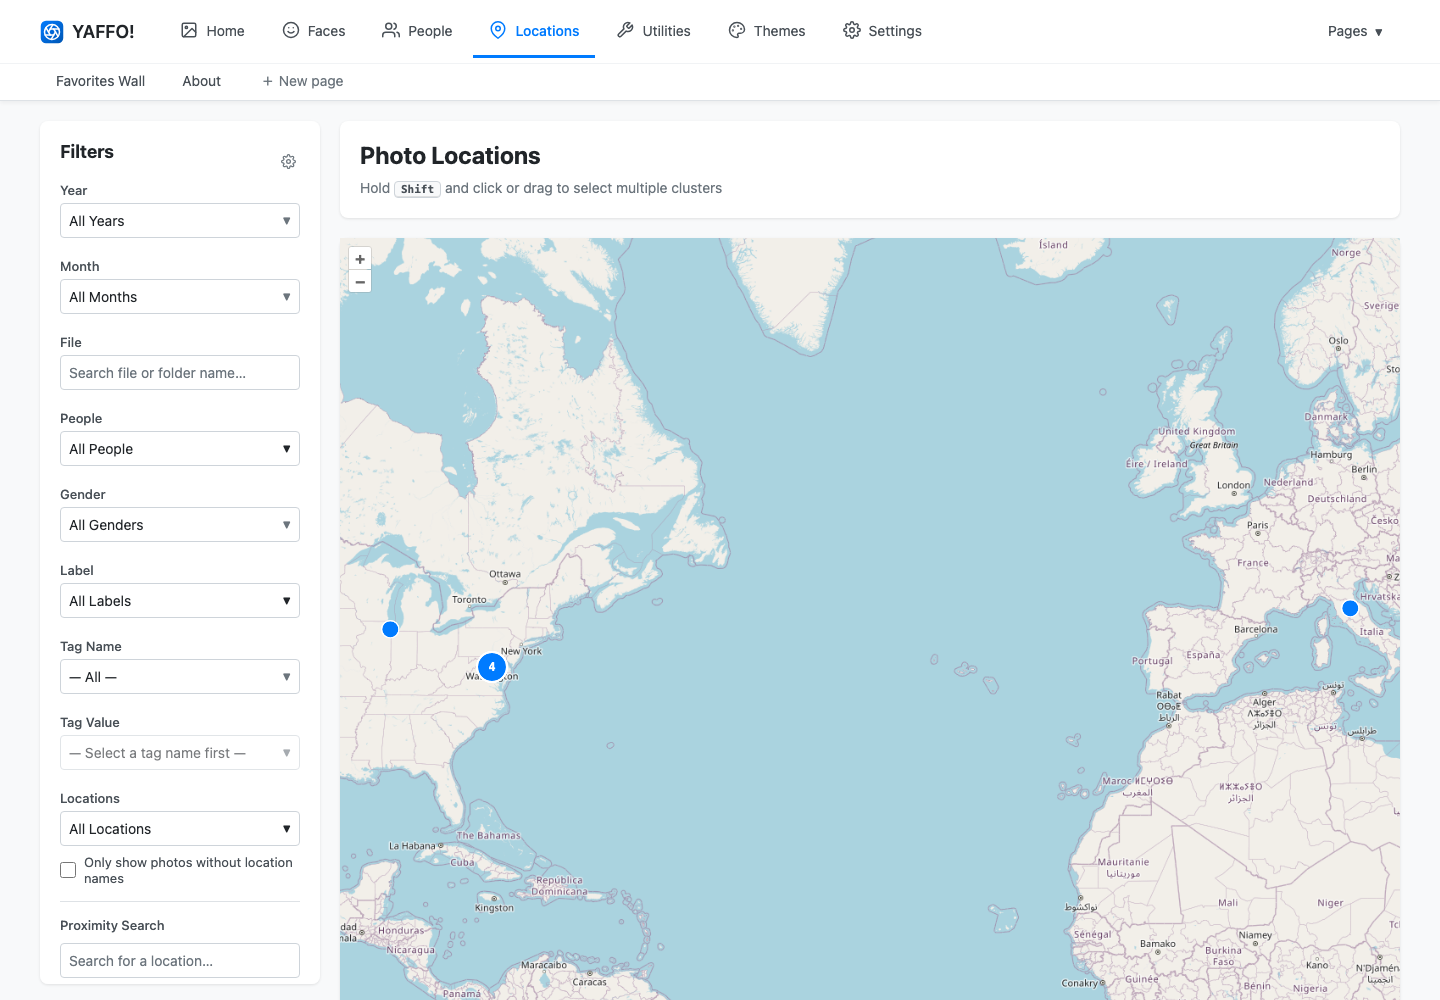Focus the file or folder search field
Viewport: 1440px width, 1000px height.
pyautogui.click(x=180, y=373)
